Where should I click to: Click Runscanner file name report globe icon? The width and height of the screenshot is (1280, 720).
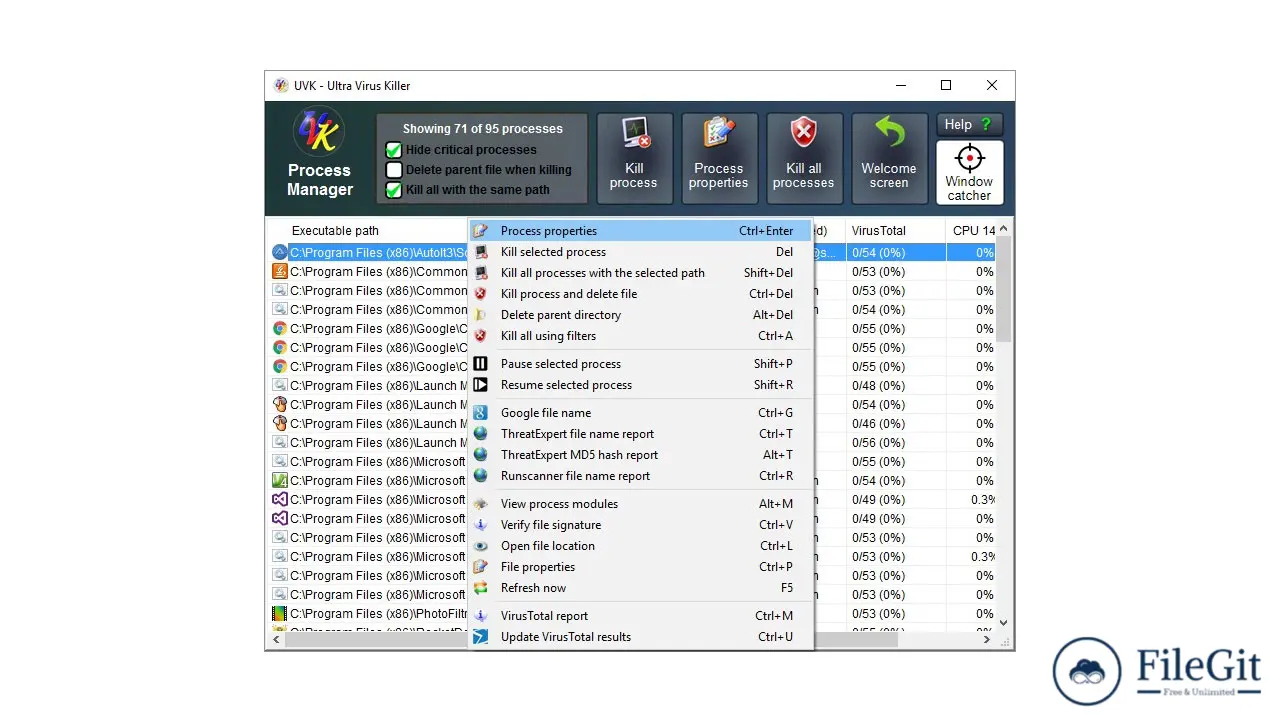pyautogui.click(x=481, y=476)
